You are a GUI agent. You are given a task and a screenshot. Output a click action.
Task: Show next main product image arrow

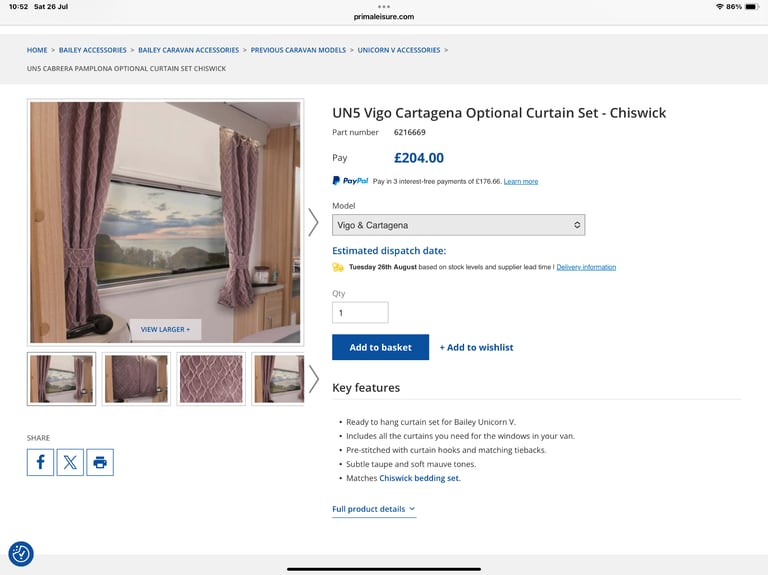click(313, 222)
